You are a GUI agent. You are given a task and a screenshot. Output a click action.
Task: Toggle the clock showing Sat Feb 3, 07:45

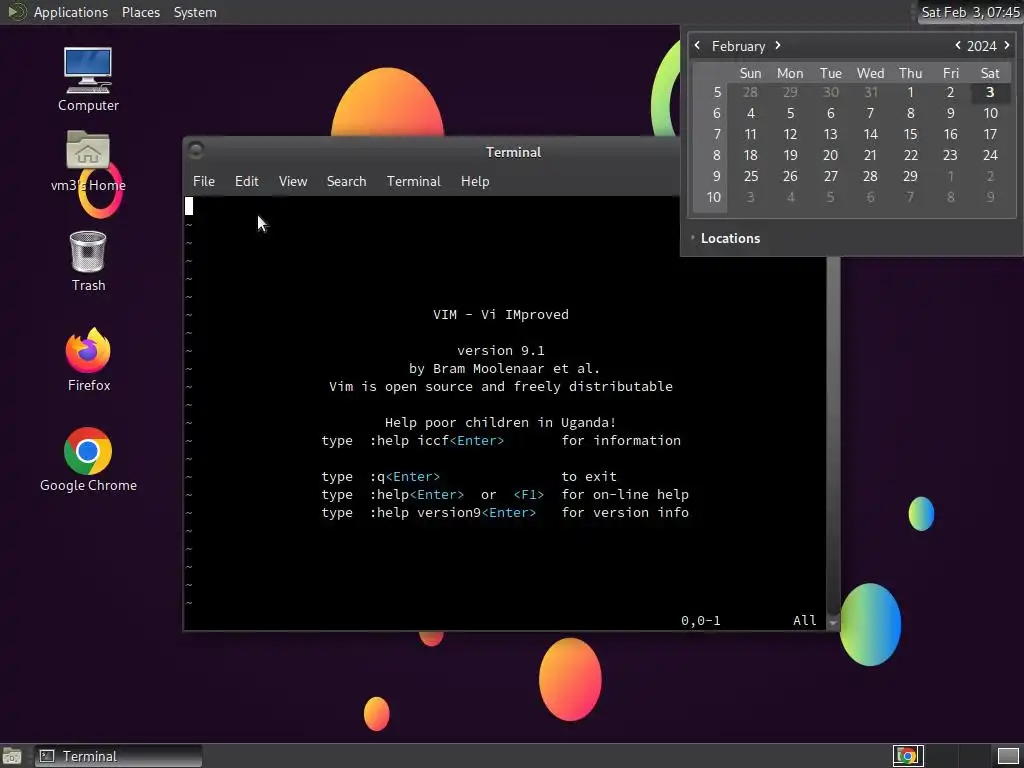click(969, 12)
